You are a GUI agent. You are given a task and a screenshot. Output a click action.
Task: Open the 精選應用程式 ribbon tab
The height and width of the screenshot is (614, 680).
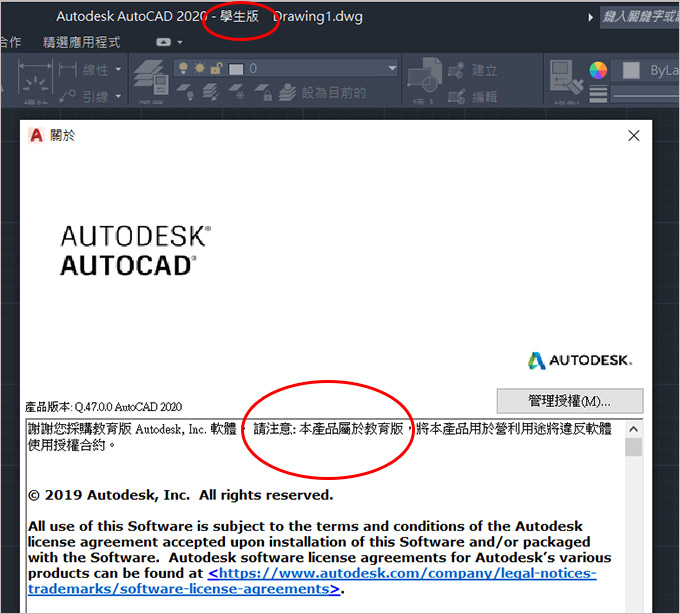[x=81, y=42]
